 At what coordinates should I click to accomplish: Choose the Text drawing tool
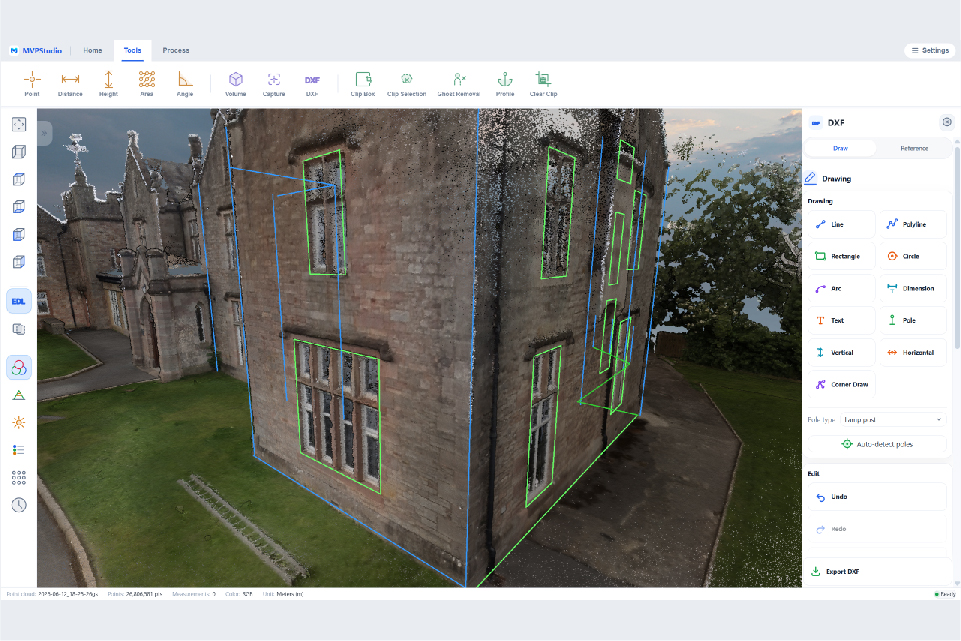(841, 320)
